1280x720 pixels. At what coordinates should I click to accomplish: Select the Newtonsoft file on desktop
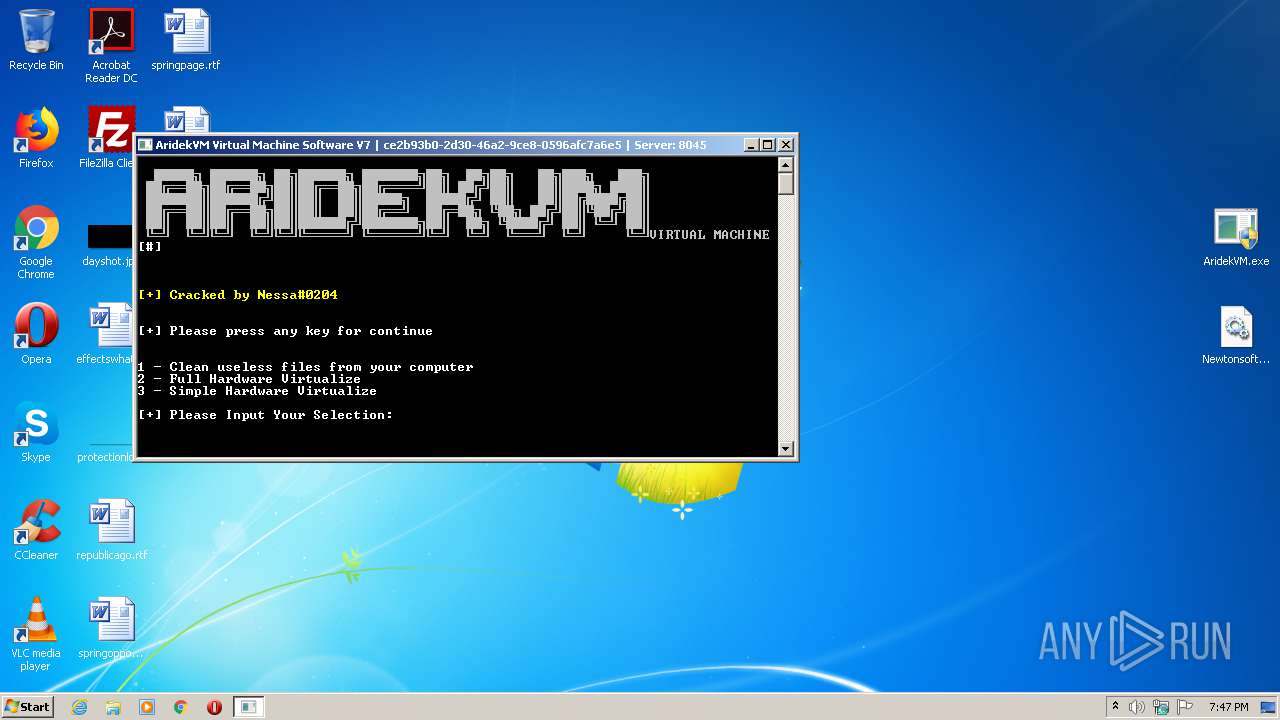tap(1236, 336)
